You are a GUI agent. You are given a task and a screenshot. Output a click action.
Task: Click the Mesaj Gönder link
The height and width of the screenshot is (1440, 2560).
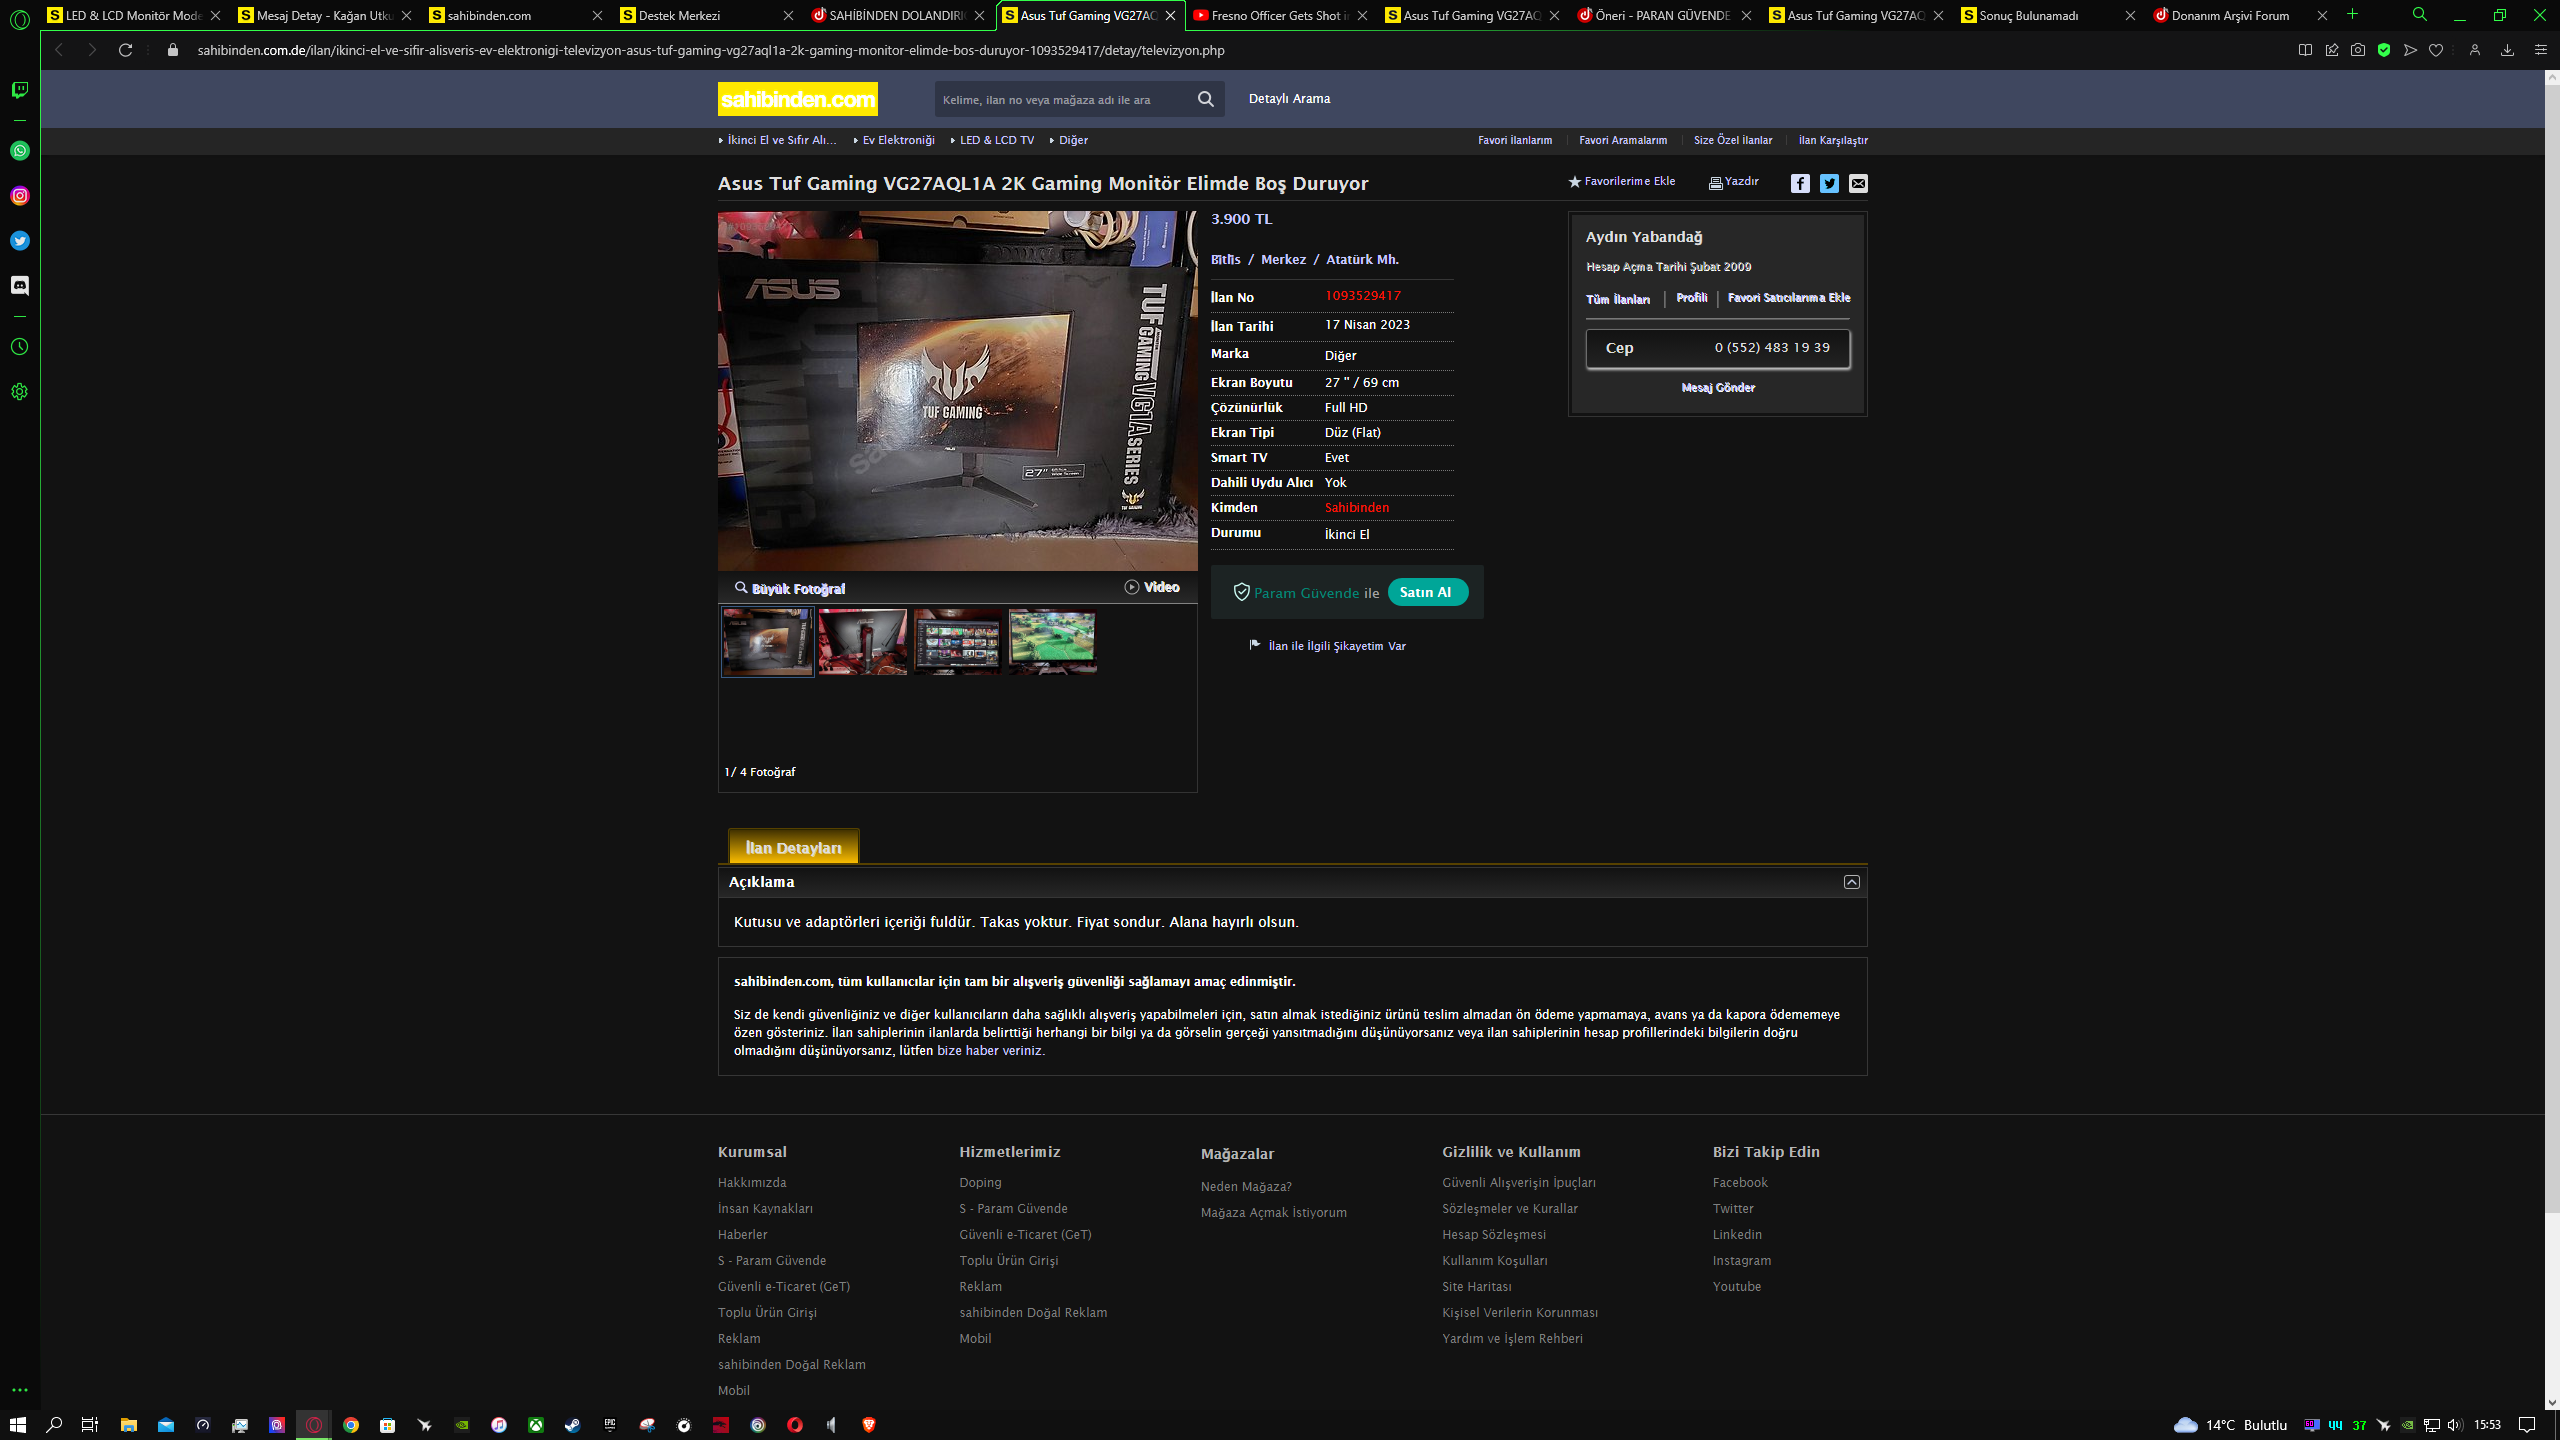point(1717,387)
